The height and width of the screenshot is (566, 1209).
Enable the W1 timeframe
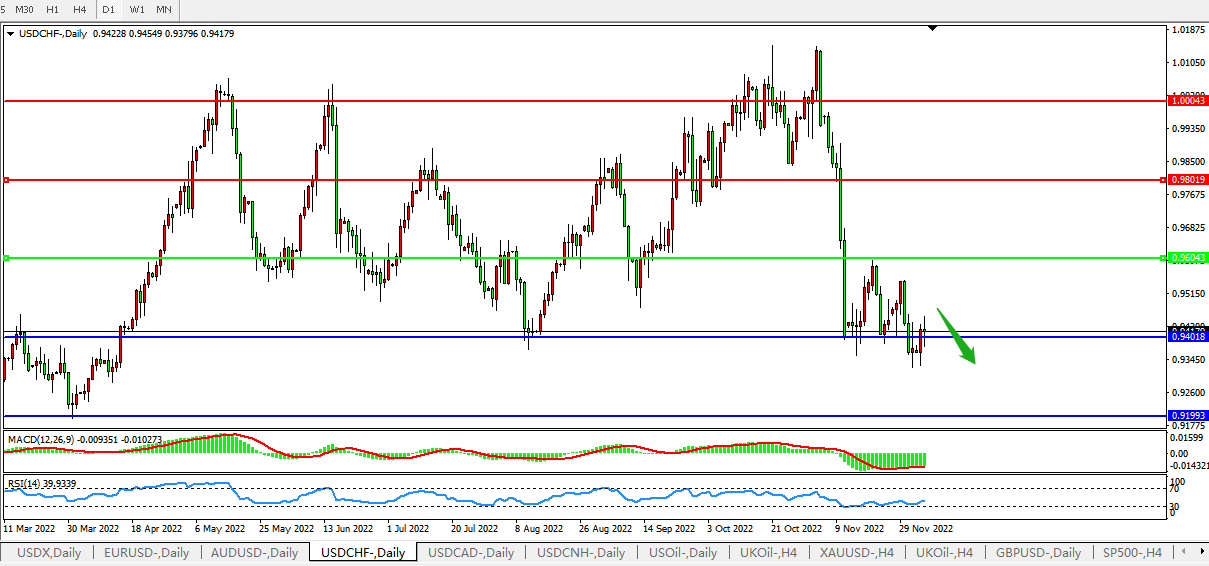[137, 9]
